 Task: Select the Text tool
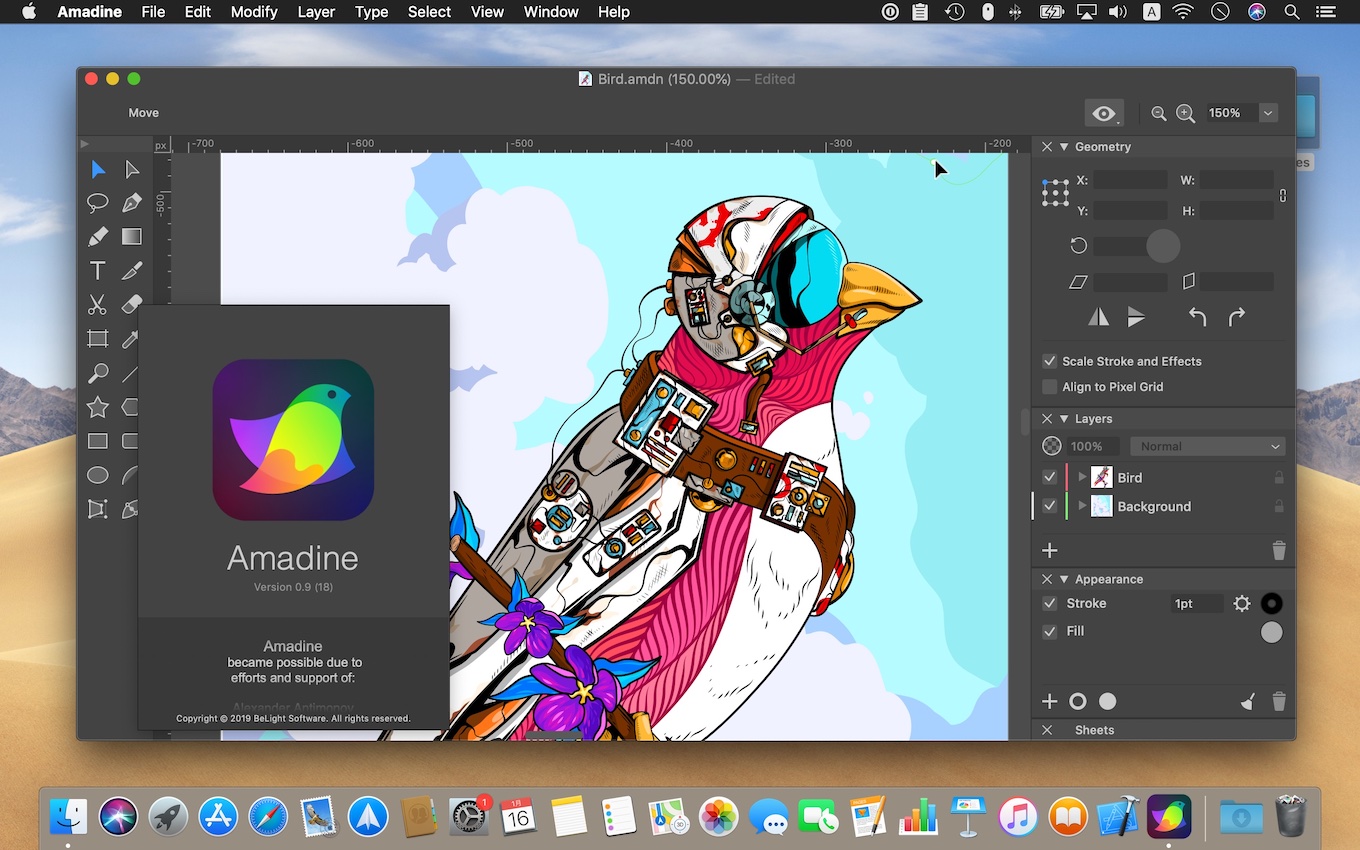[x=97, y=270]
